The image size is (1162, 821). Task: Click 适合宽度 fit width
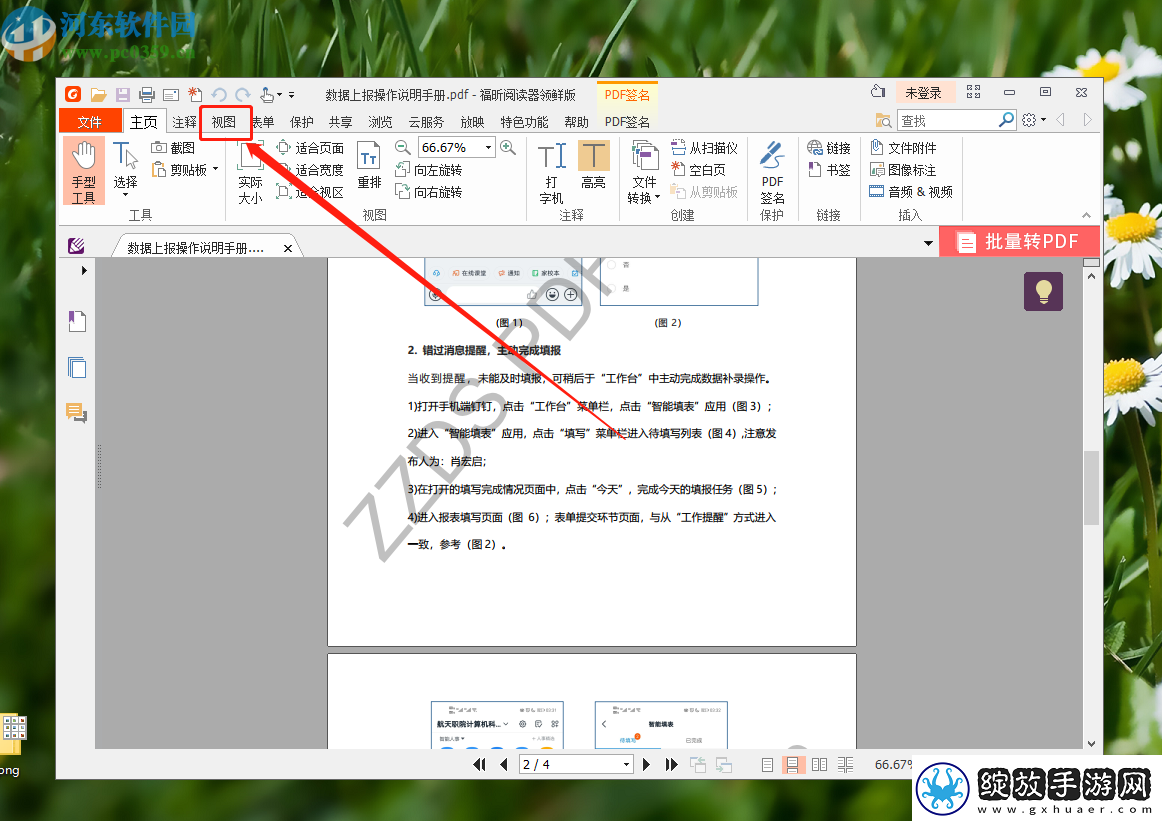click(311, 170)
